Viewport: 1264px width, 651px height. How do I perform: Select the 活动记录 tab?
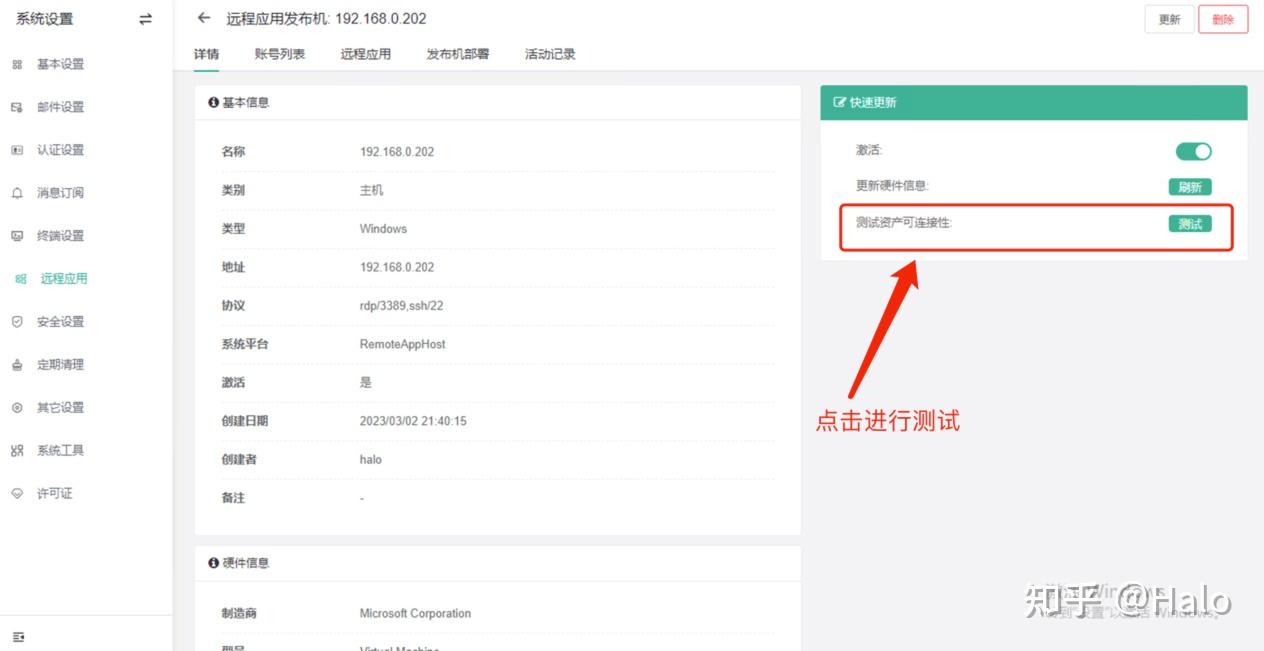tap(550, 55)
